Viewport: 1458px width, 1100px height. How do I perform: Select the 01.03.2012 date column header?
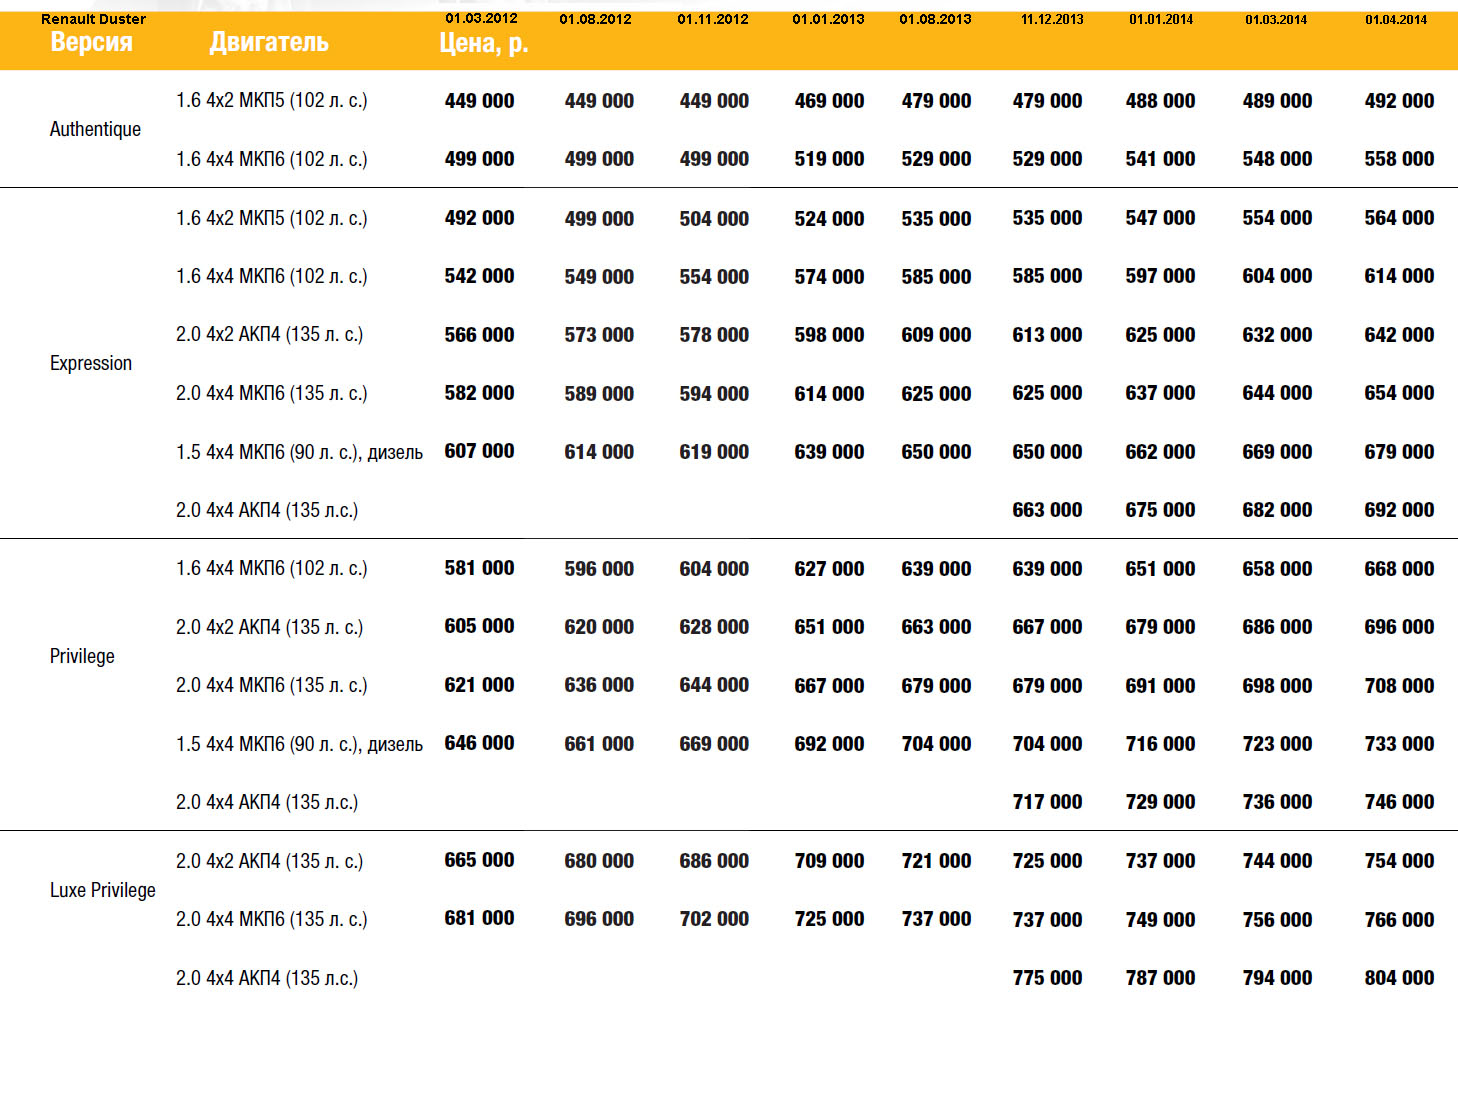tap(481, 18)
